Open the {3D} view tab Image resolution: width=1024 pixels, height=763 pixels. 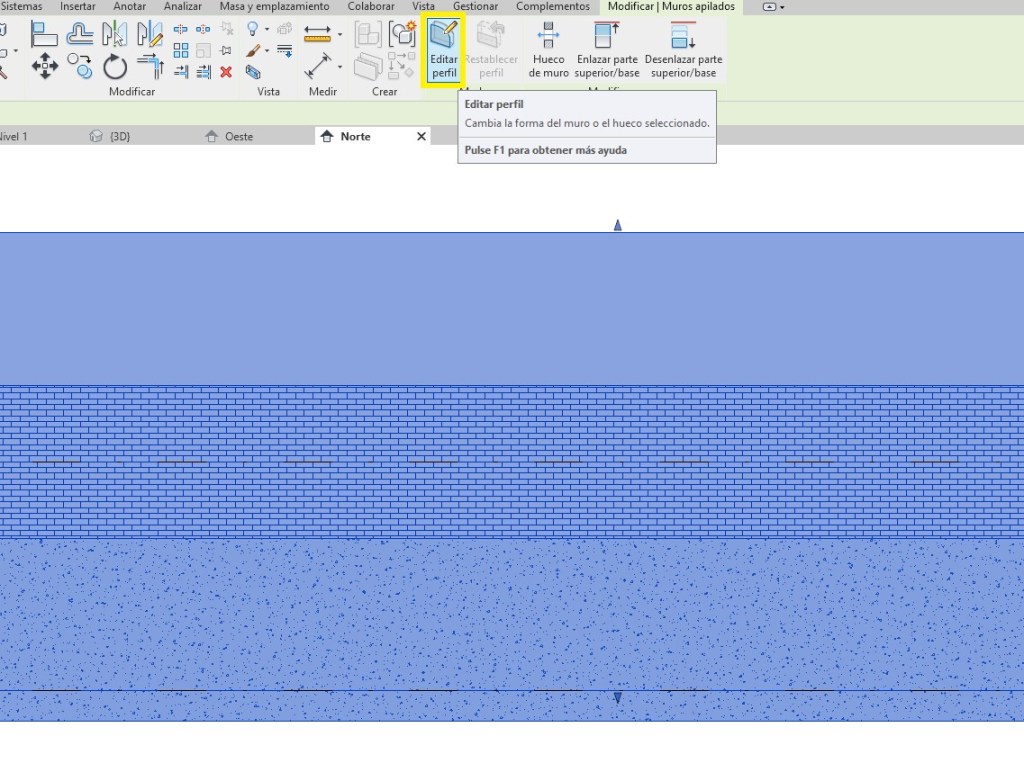pos(119,137)
